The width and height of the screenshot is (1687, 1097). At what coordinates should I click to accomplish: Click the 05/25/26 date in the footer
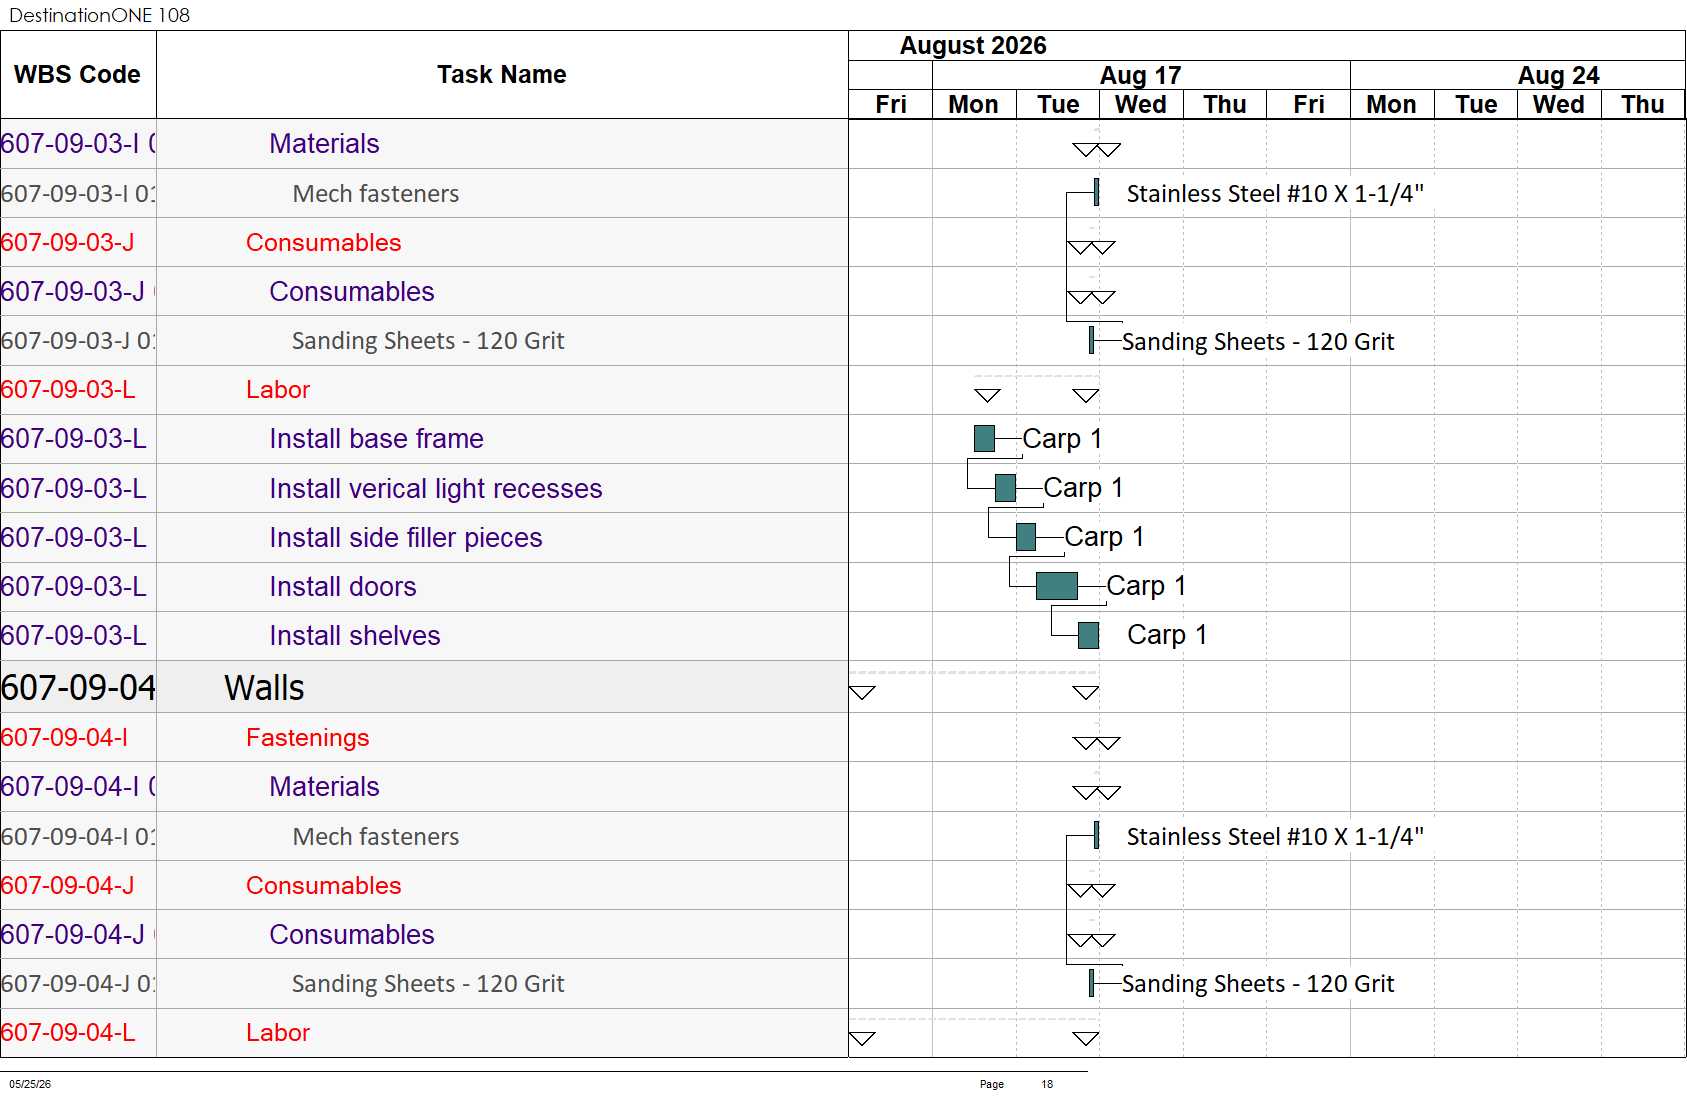[30, 1084]
